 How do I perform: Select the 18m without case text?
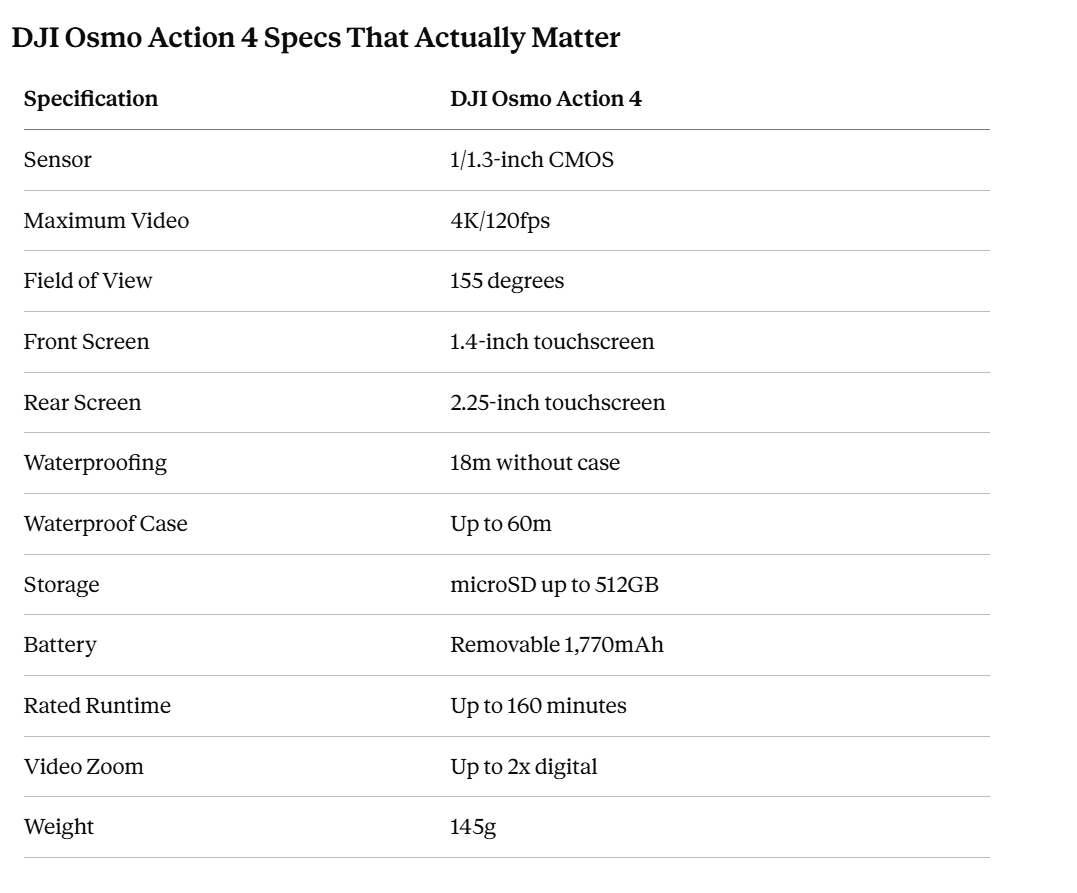535,463
